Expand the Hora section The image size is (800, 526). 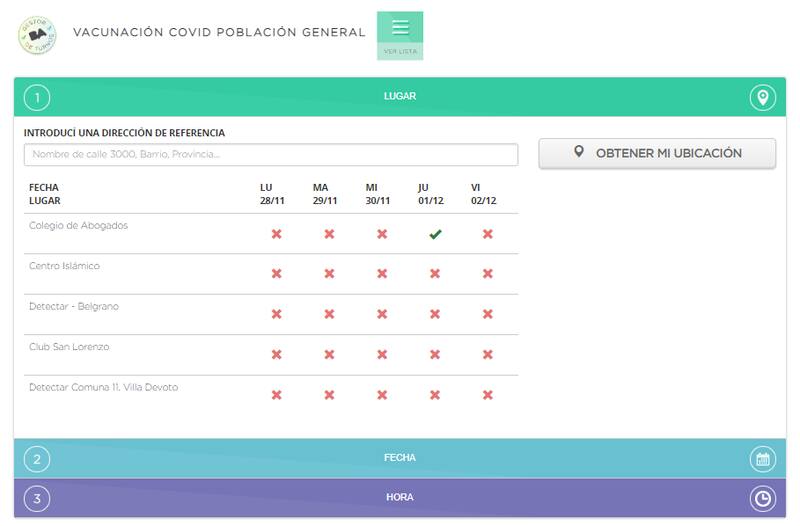[400, 497]
